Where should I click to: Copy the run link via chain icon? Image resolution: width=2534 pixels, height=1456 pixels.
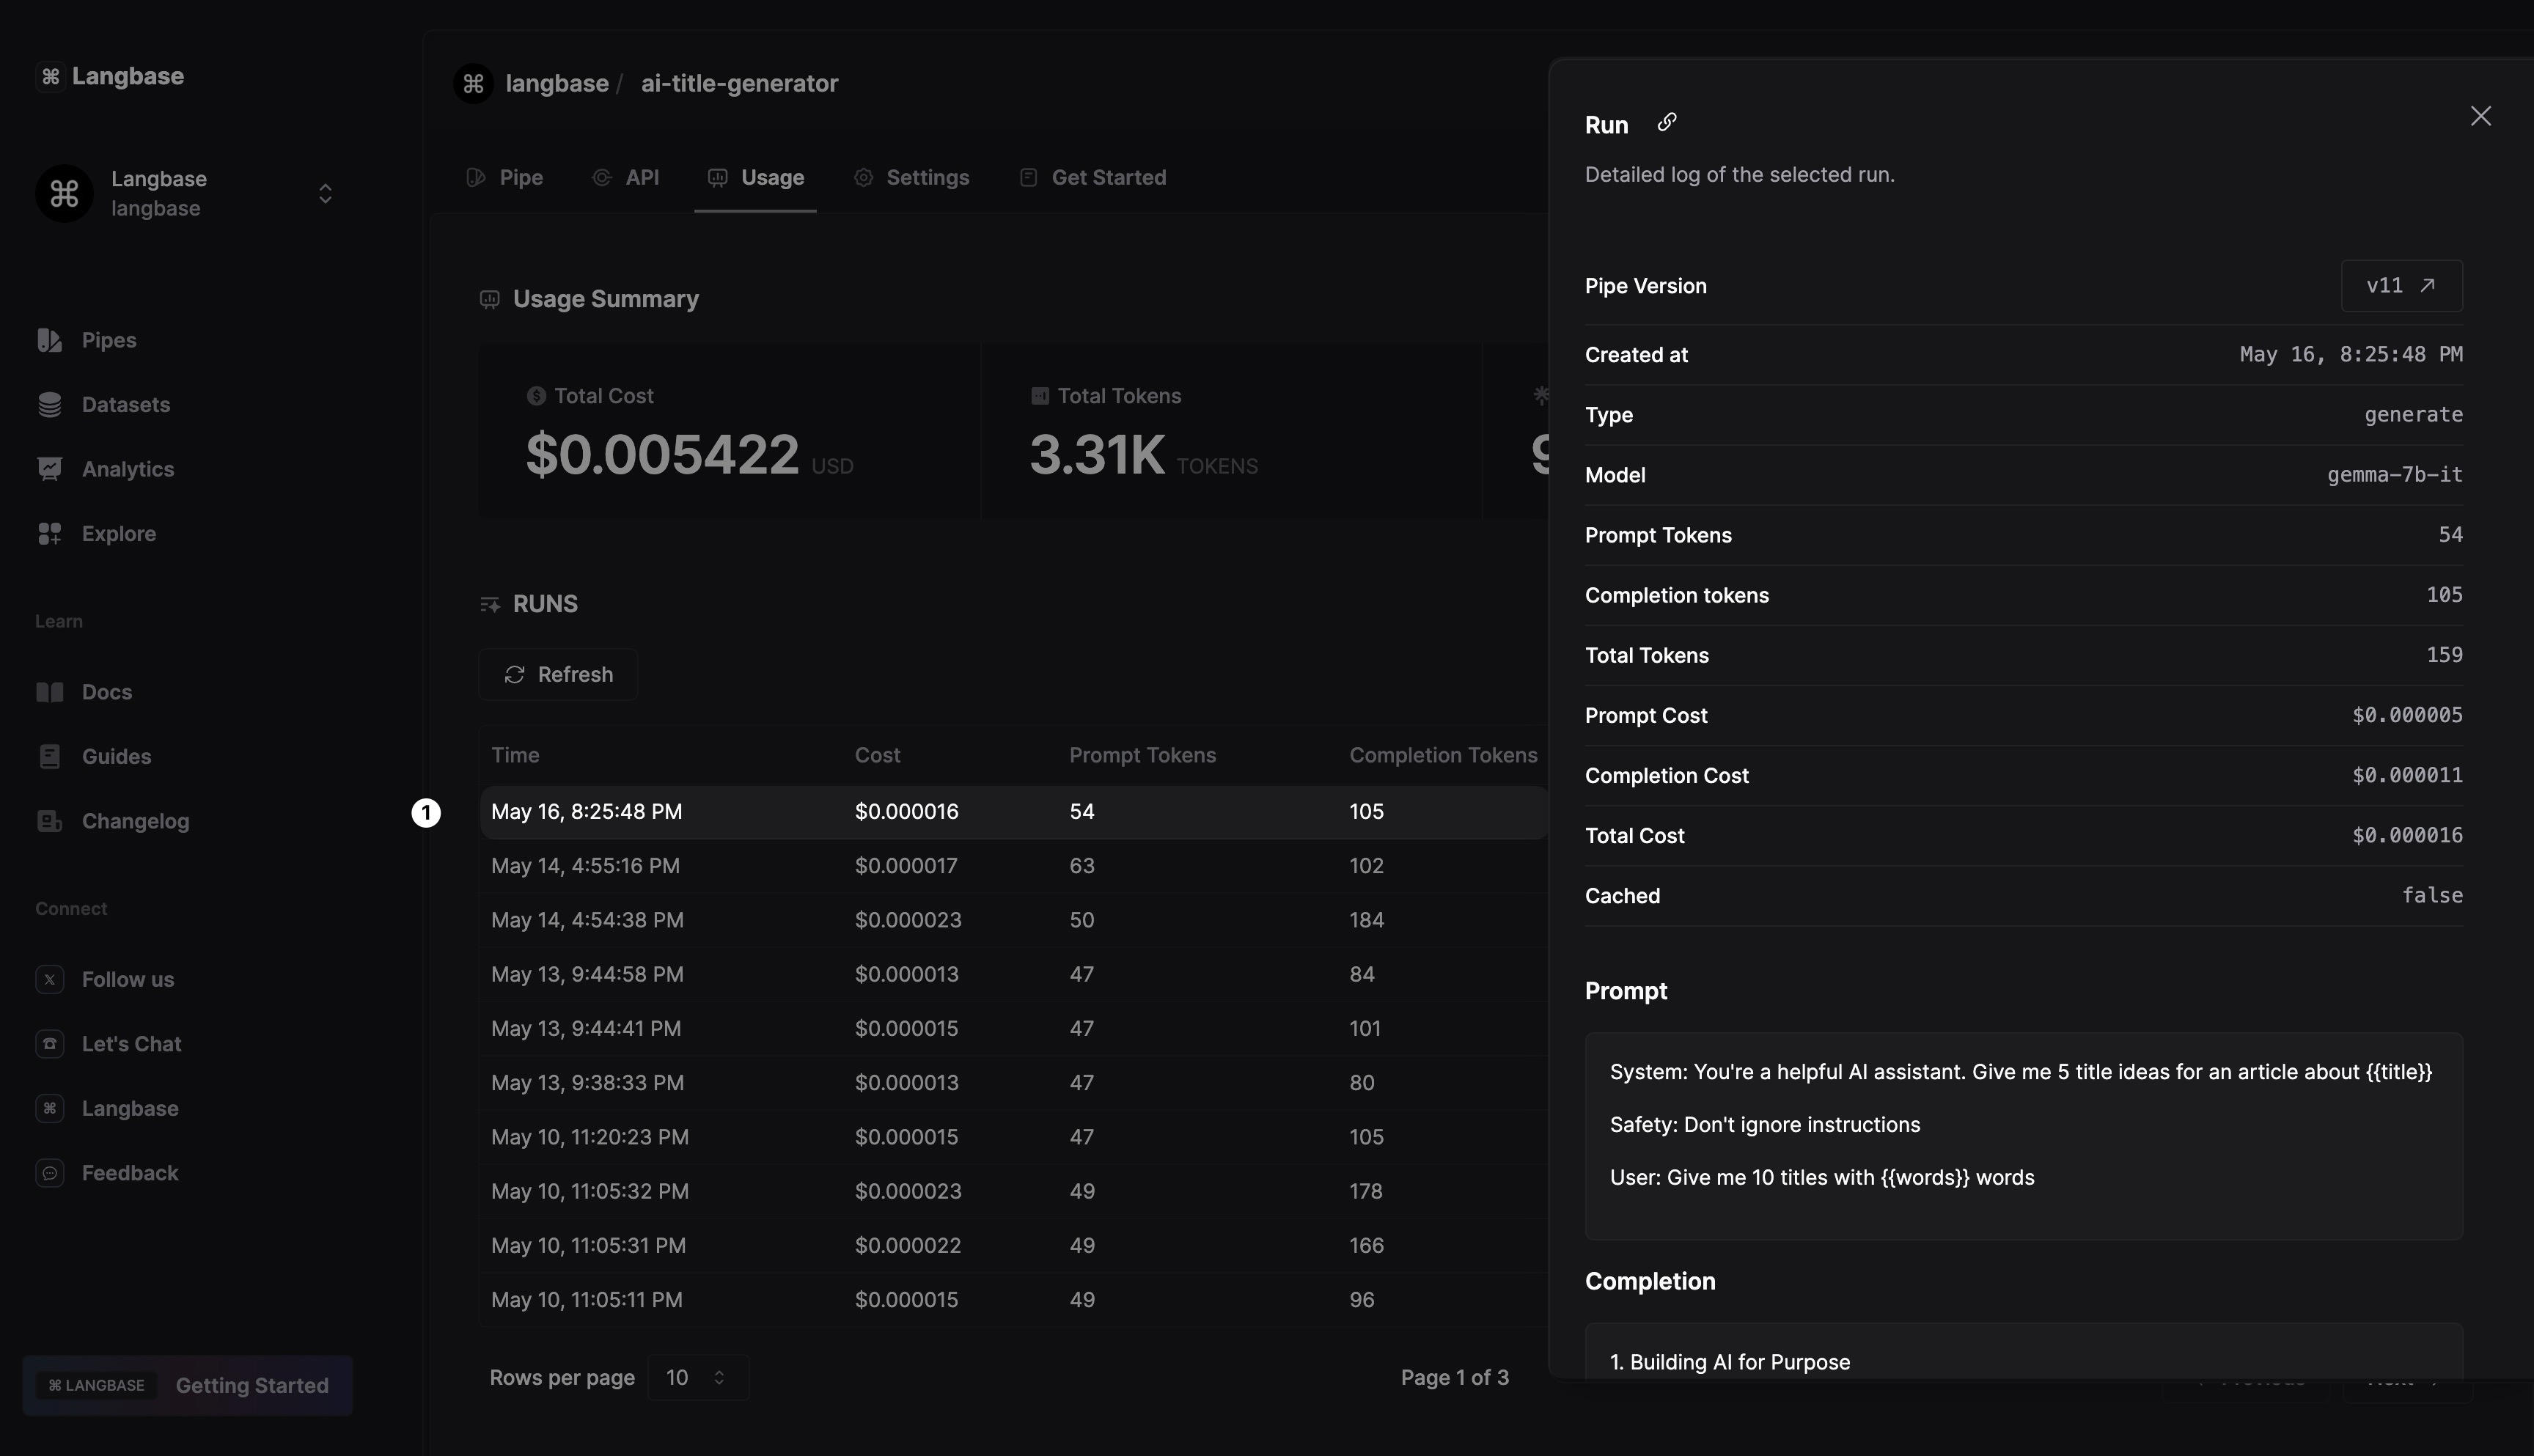point(1666,122)
